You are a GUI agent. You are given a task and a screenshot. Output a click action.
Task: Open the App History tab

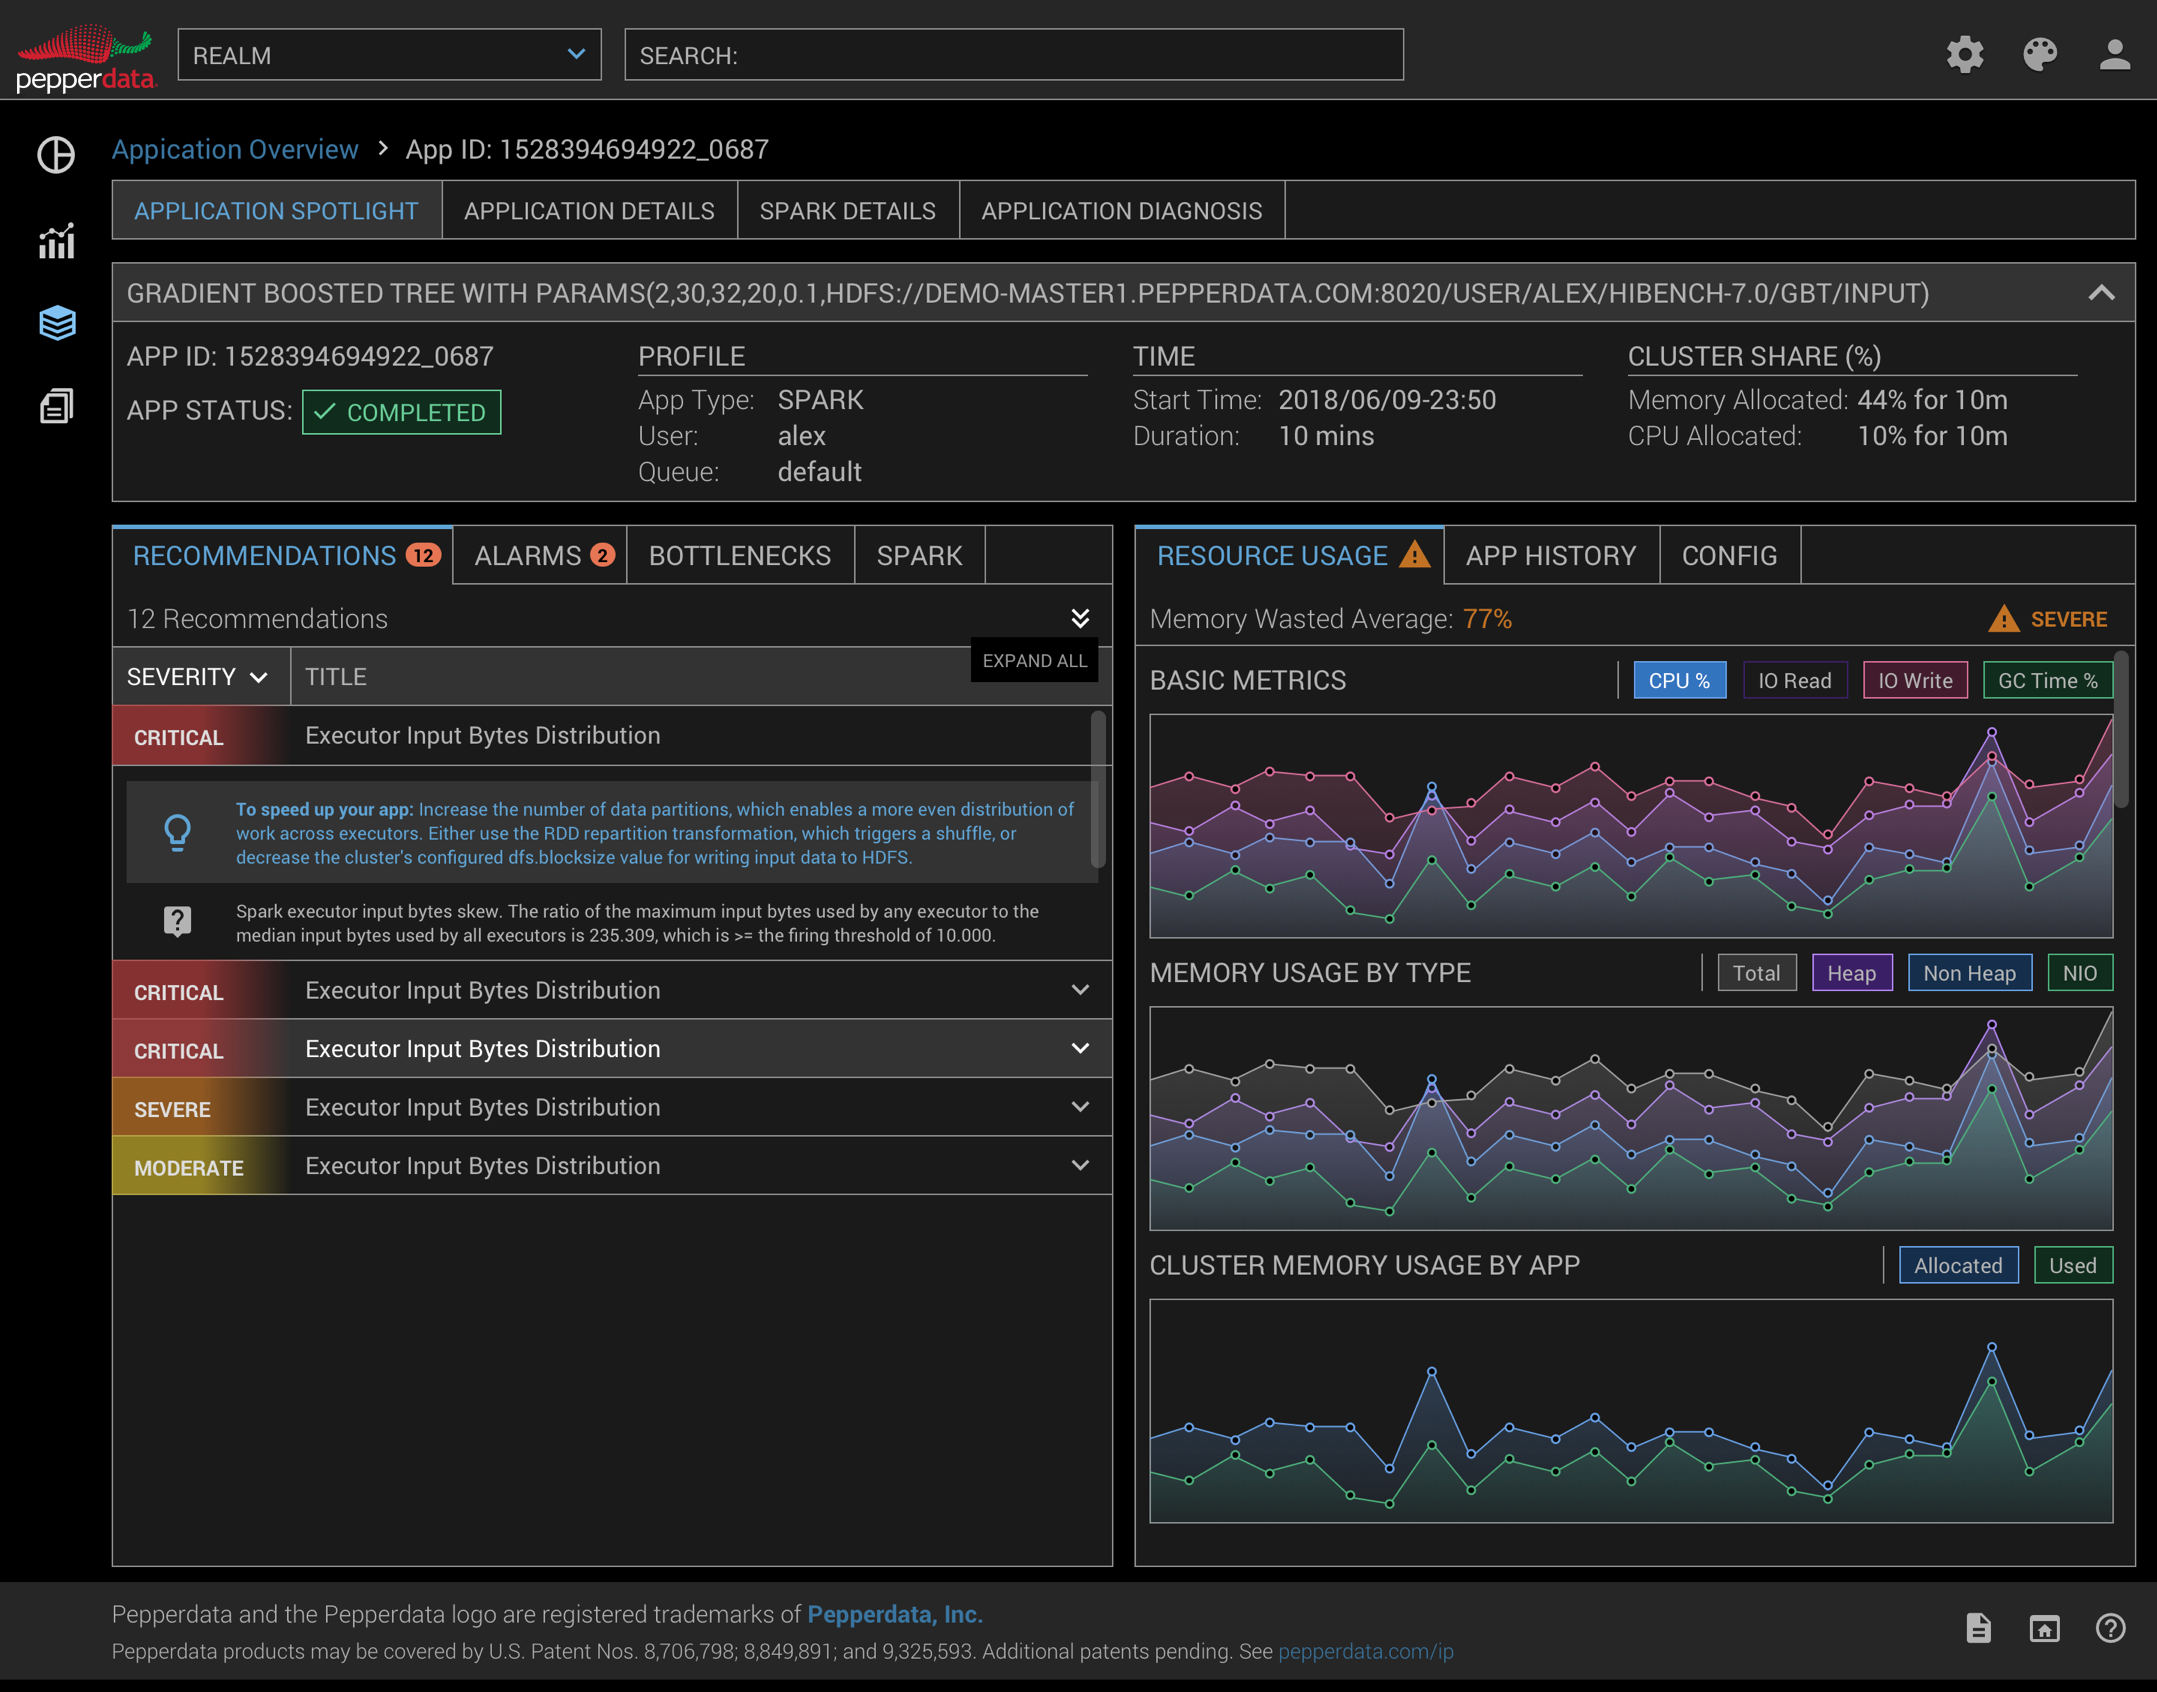tap(1550, 555)
